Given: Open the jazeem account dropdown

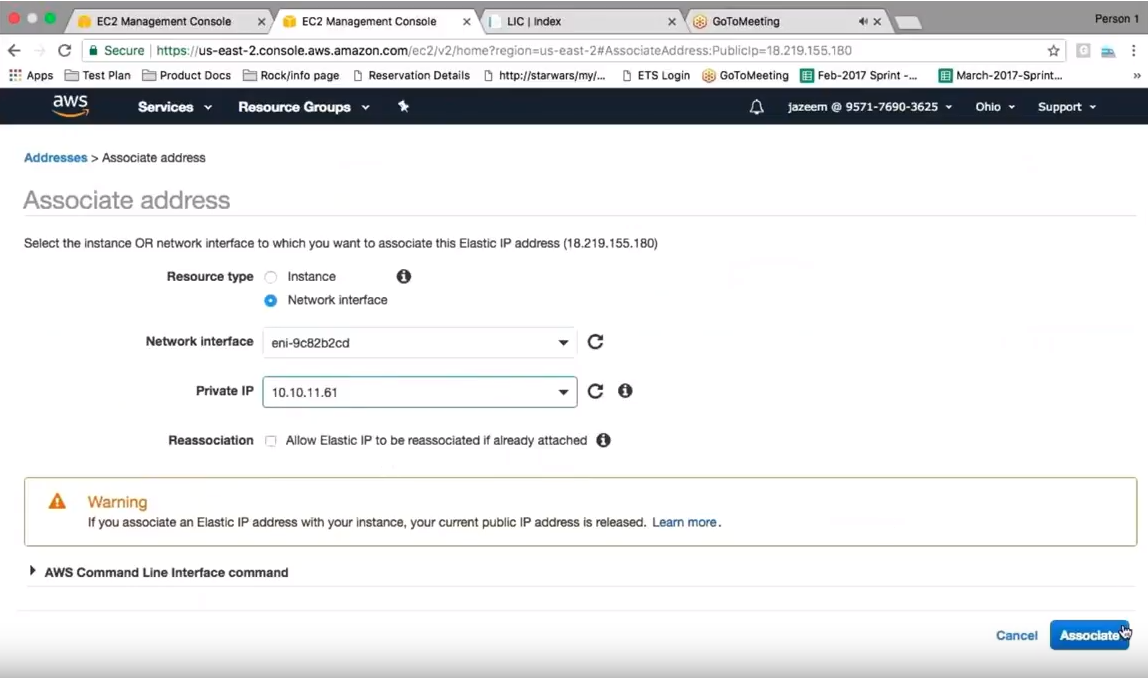Looking at the screenshot, I should click(870, 107).
